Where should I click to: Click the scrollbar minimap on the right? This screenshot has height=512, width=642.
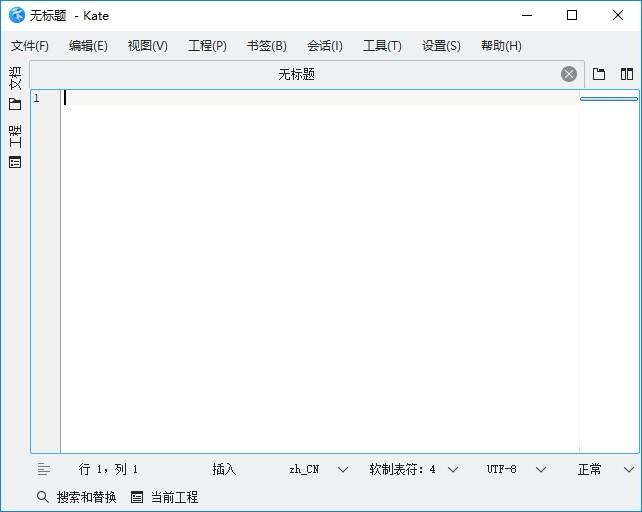click(x=609, y=271)
